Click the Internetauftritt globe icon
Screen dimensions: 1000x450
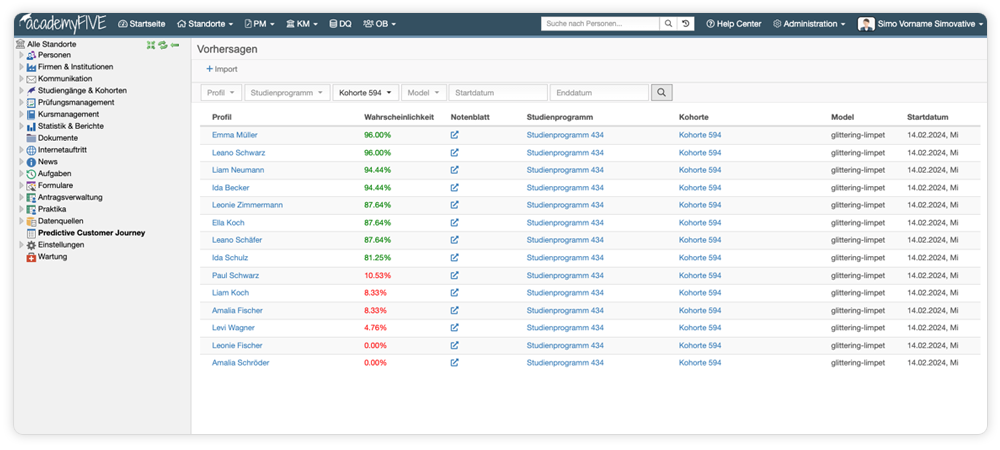pyautogui.click(x=31, y=150)
